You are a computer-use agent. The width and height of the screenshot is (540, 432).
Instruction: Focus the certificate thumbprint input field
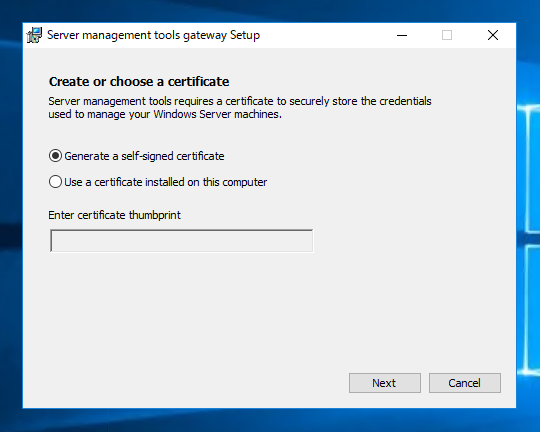181,241
